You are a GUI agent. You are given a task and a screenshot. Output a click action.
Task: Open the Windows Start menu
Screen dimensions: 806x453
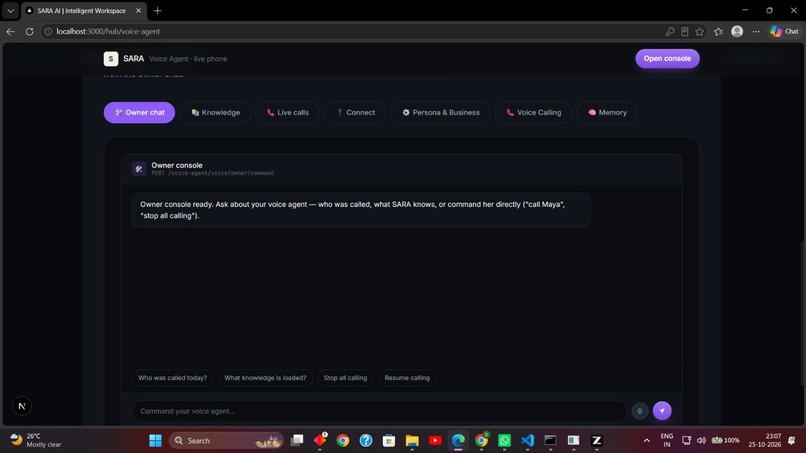click(x=155, y=441)
